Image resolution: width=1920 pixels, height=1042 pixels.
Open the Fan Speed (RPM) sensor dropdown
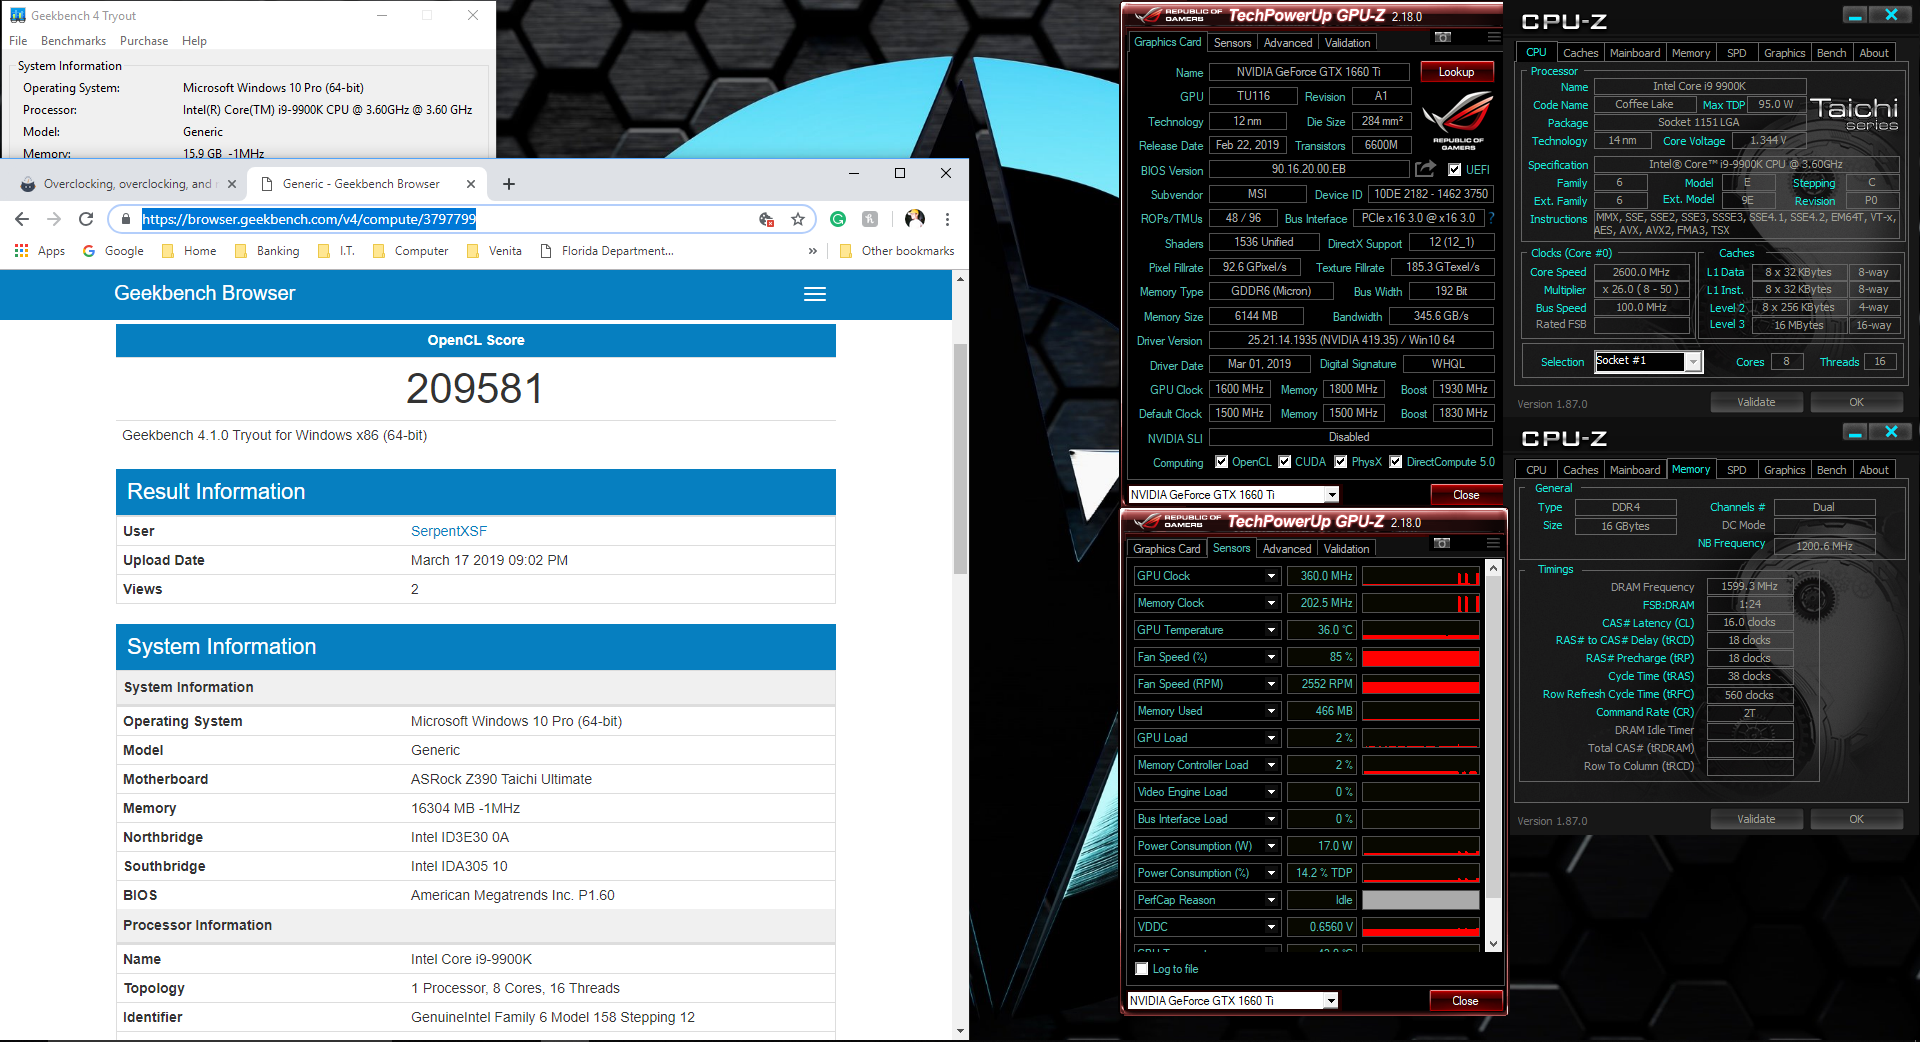[x=1271, y=684]
